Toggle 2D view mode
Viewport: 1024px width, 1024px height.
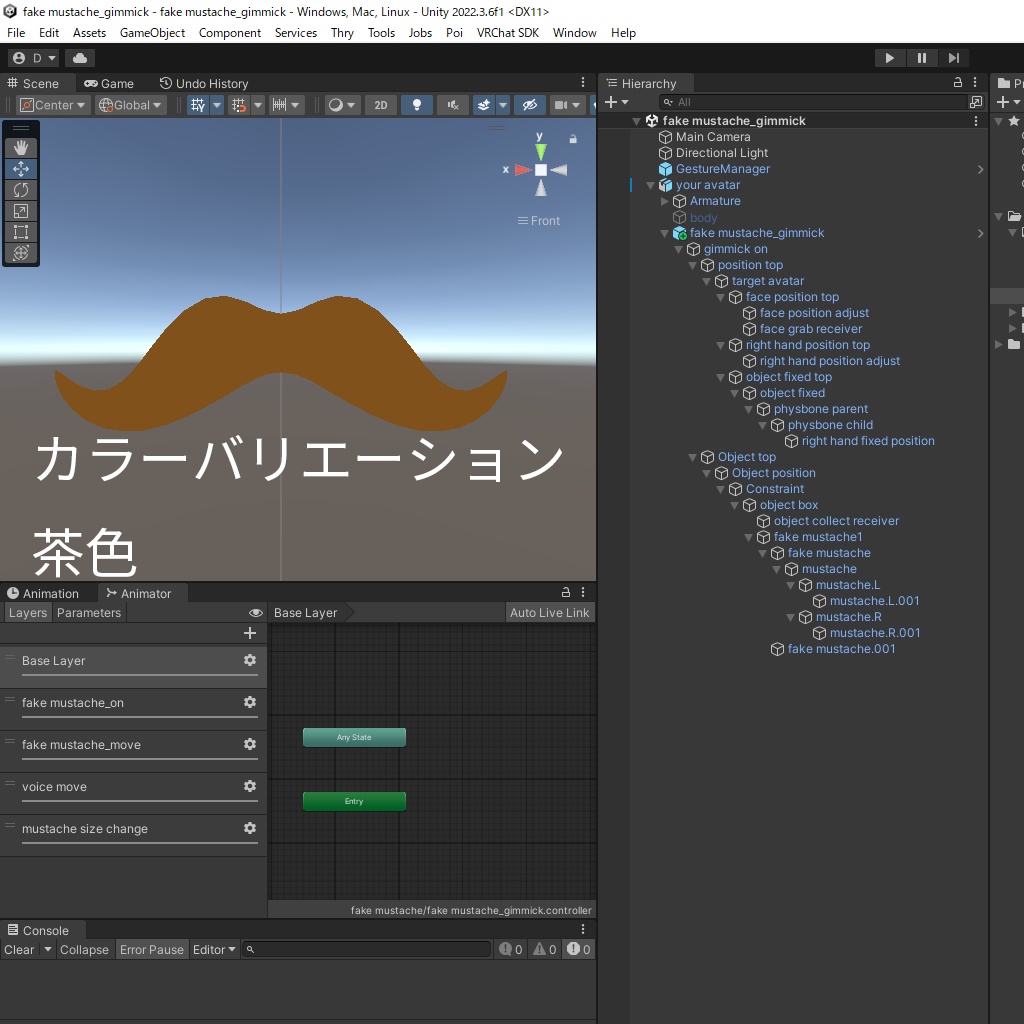(380, 104)
